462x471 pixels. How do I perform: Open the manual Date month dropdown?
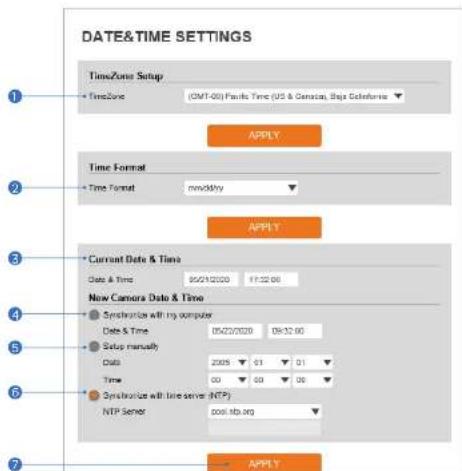[x=270, y=362]
